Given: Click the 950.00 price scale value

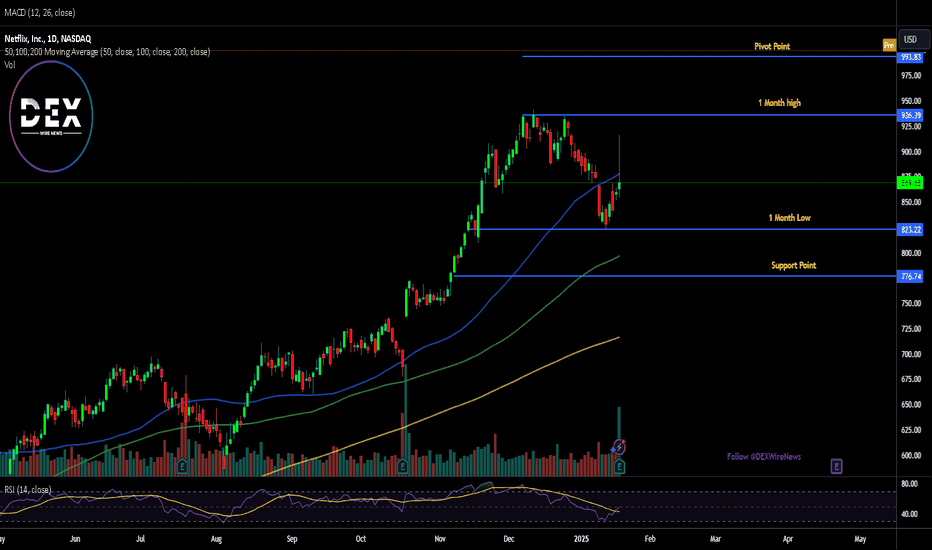Looking at the screenshot, I should 911,101.
